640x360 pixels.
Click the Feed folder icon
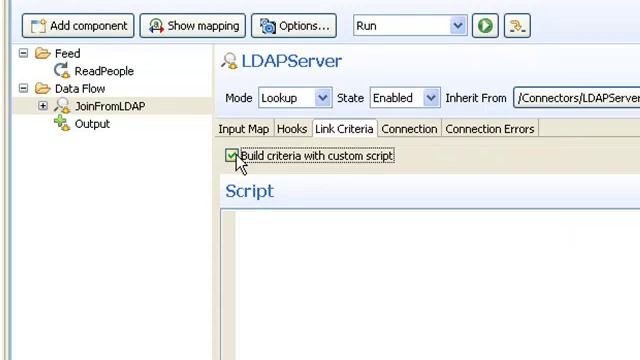[42, 53]
